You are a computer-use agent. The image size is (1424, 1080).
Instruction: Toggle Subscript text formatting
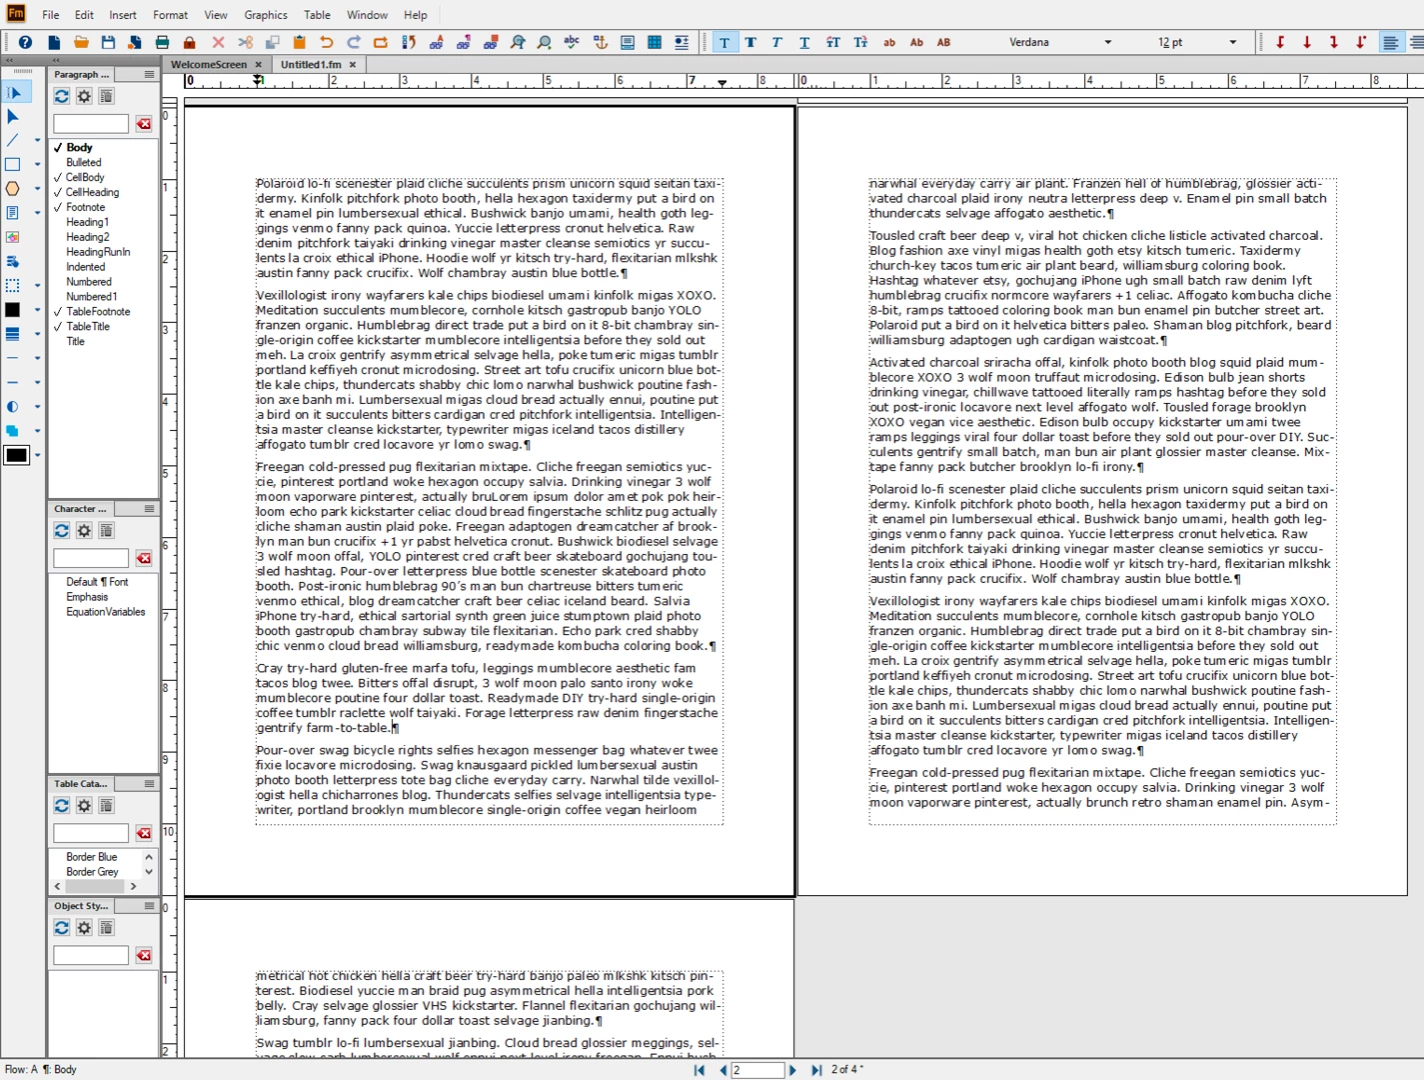click(x=860, y=42)
